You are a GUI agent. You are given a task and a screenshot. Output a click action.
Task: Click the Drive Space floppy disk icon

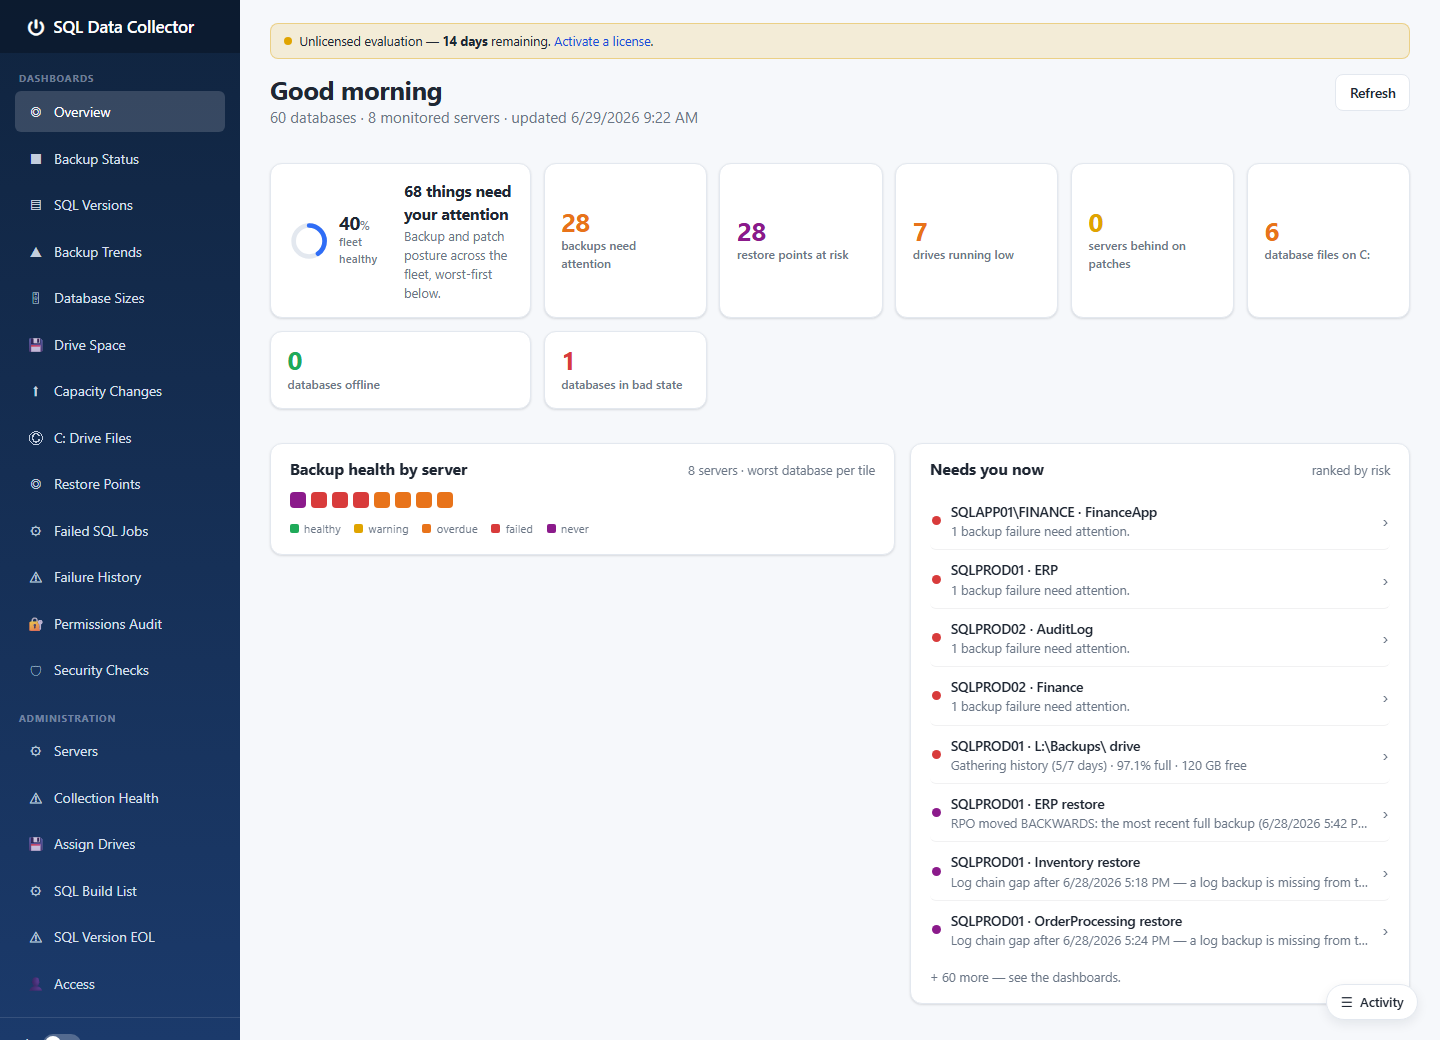click(36, 345)
